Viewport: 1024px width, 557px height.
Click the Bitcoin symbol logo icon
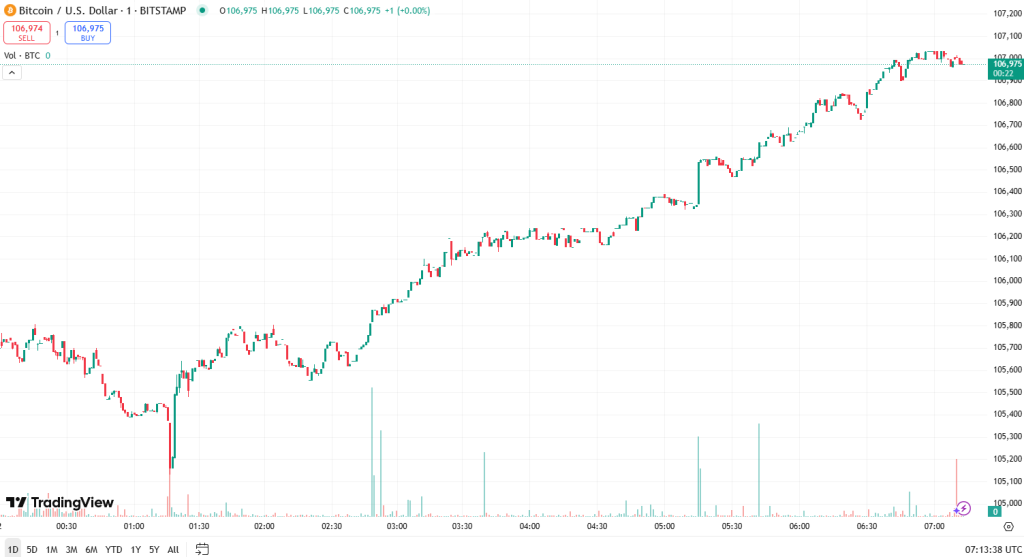[x=10, y=10]
